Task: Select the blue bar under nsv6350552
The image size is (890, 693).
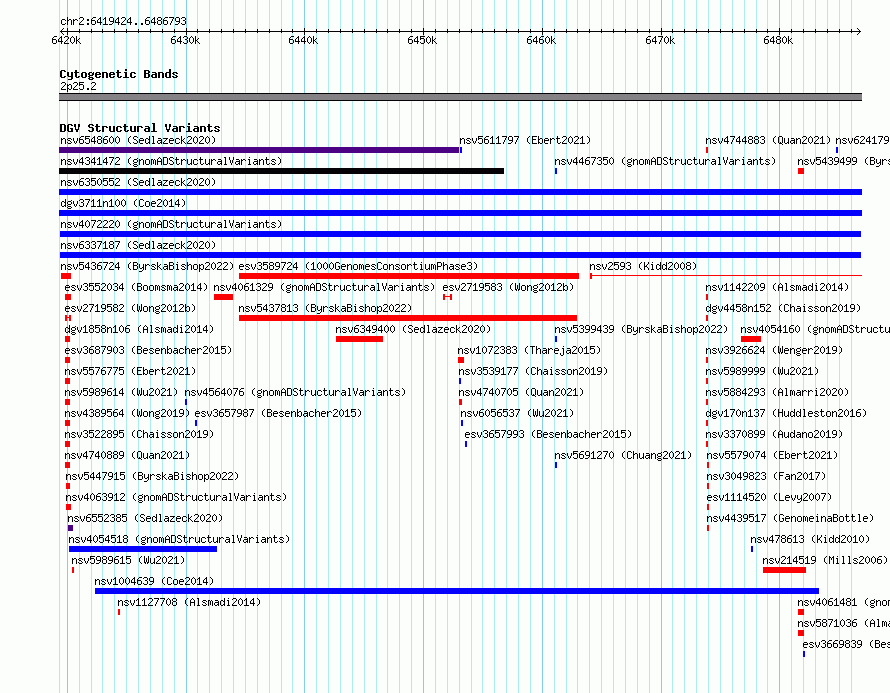Action: pos(460,192)
